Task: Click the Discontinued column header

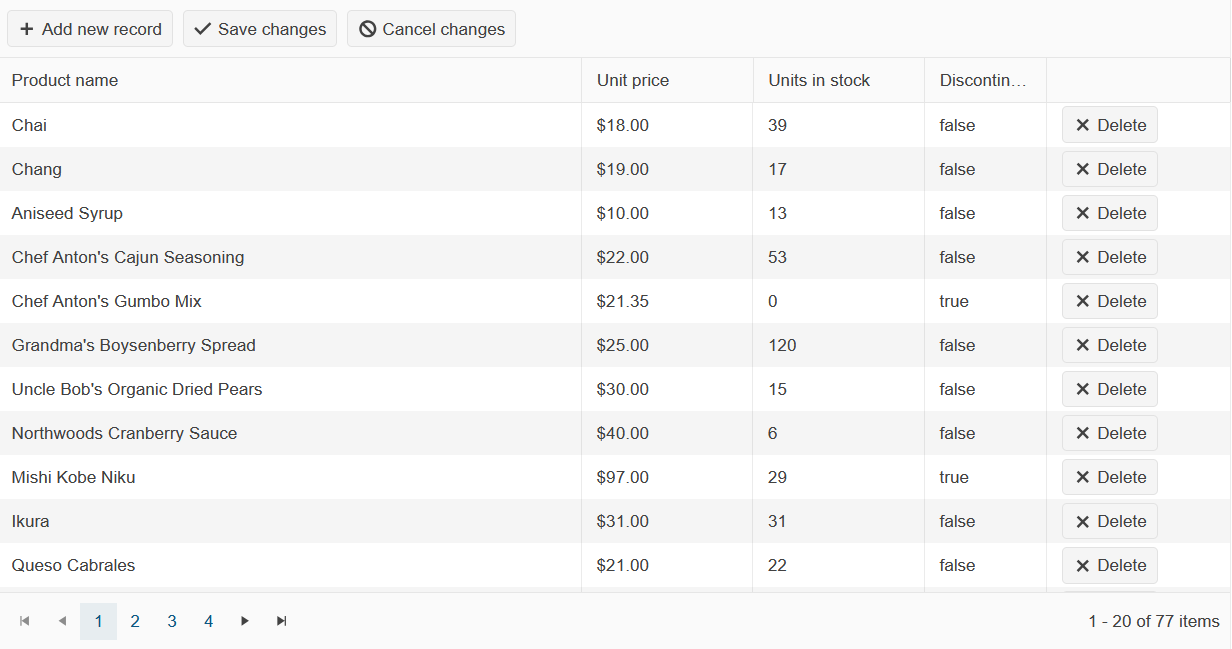Action: [983, 80]
